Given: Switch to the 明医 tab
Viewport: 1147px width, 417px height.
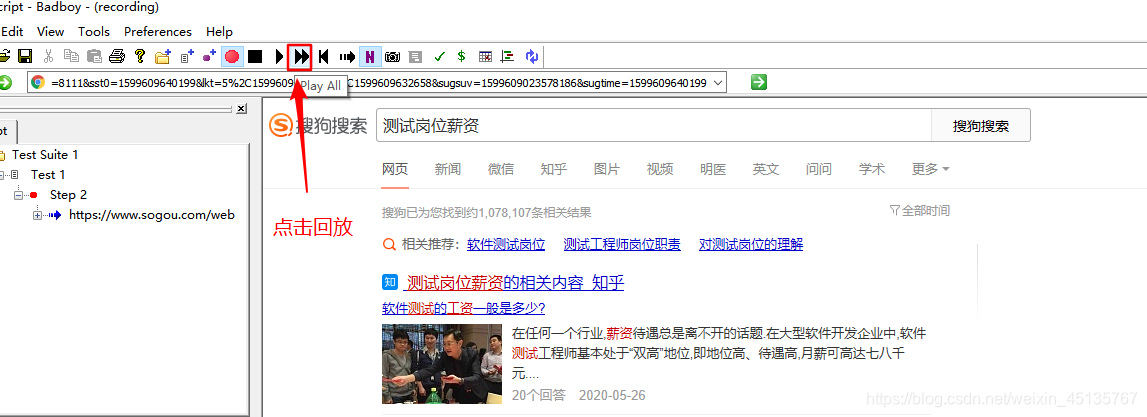Looking at the screenshot, I should [x=713, y=169].
